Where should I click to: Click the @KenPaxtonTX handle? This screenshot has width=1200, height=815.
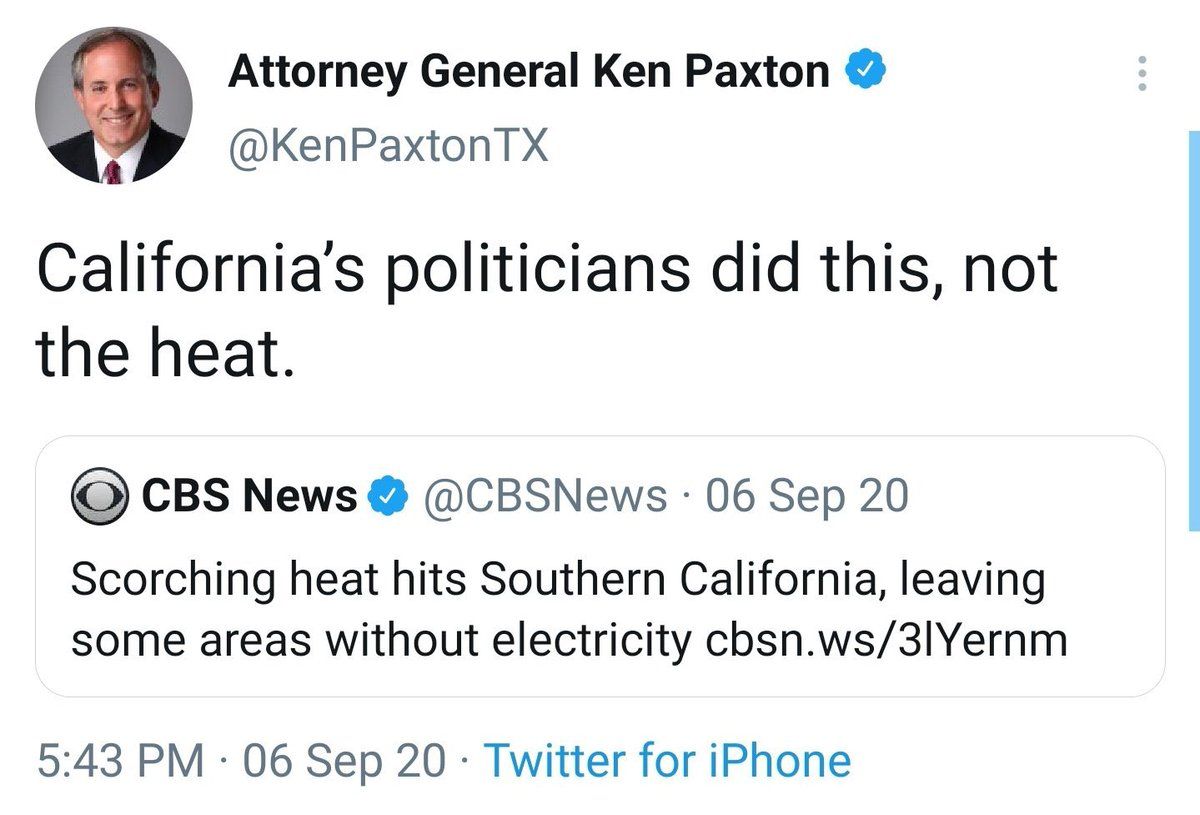pyautogui.click(x=388, y=149)
